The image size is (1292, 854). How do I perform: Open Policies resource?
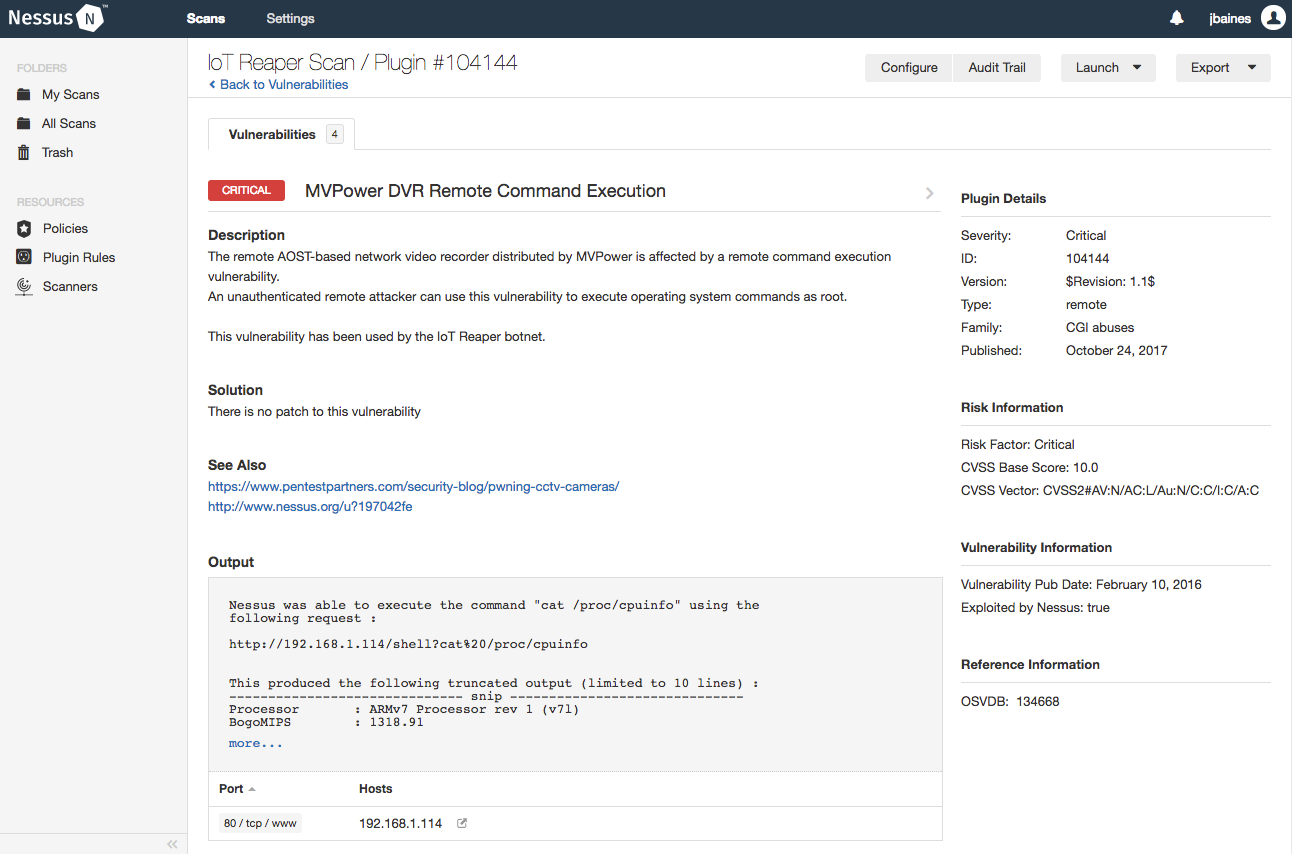tap(65, 228)
